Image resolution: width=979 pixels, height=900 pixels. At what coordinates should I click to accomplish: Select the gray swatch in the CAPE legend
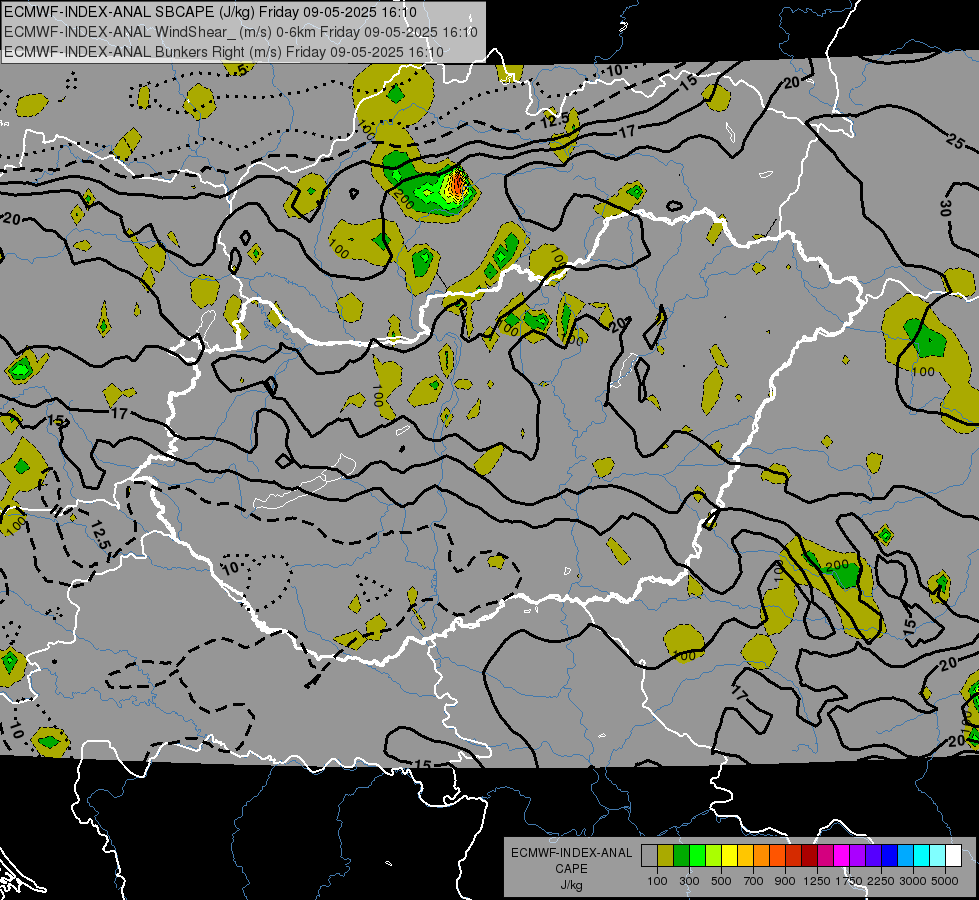650,855
